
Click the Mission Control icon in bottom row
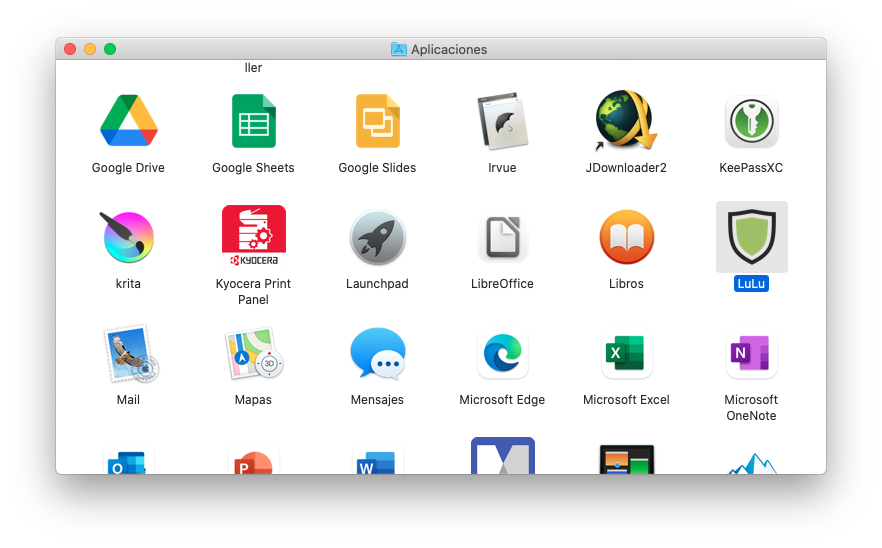click(x=627, y=459)
